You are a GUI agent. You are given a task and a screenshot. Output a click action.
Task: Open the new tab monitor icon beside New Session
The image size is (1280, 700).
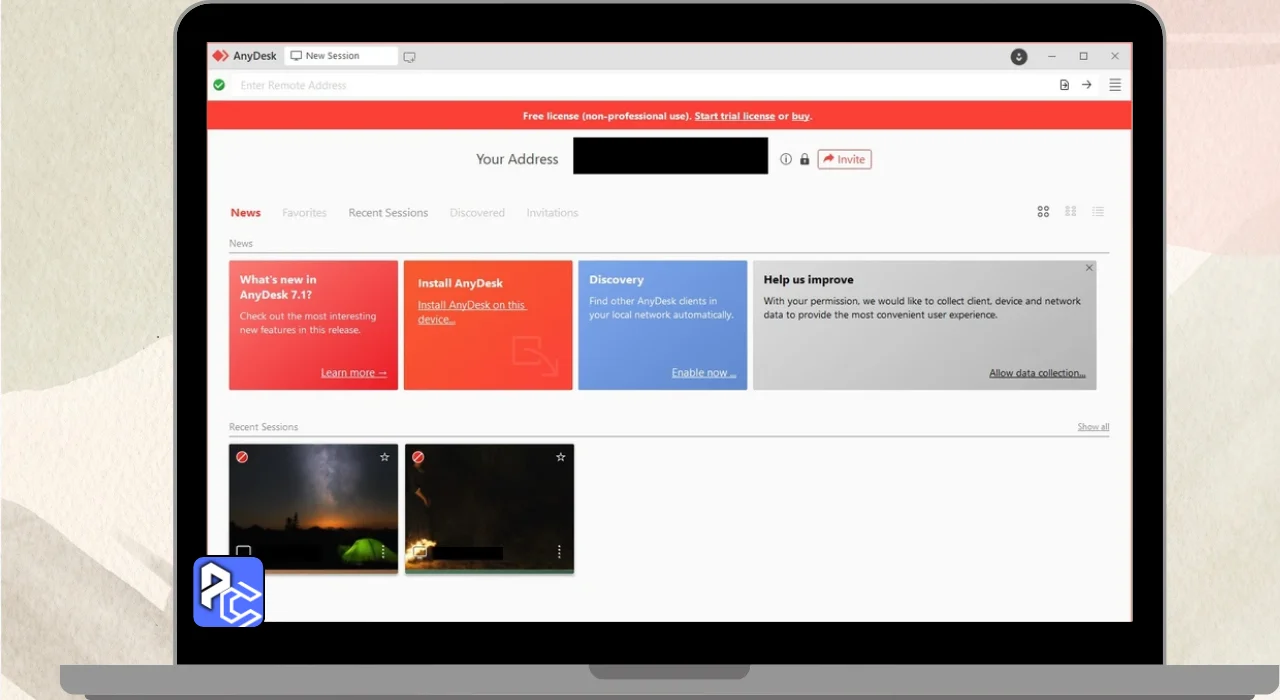(409, 57)
